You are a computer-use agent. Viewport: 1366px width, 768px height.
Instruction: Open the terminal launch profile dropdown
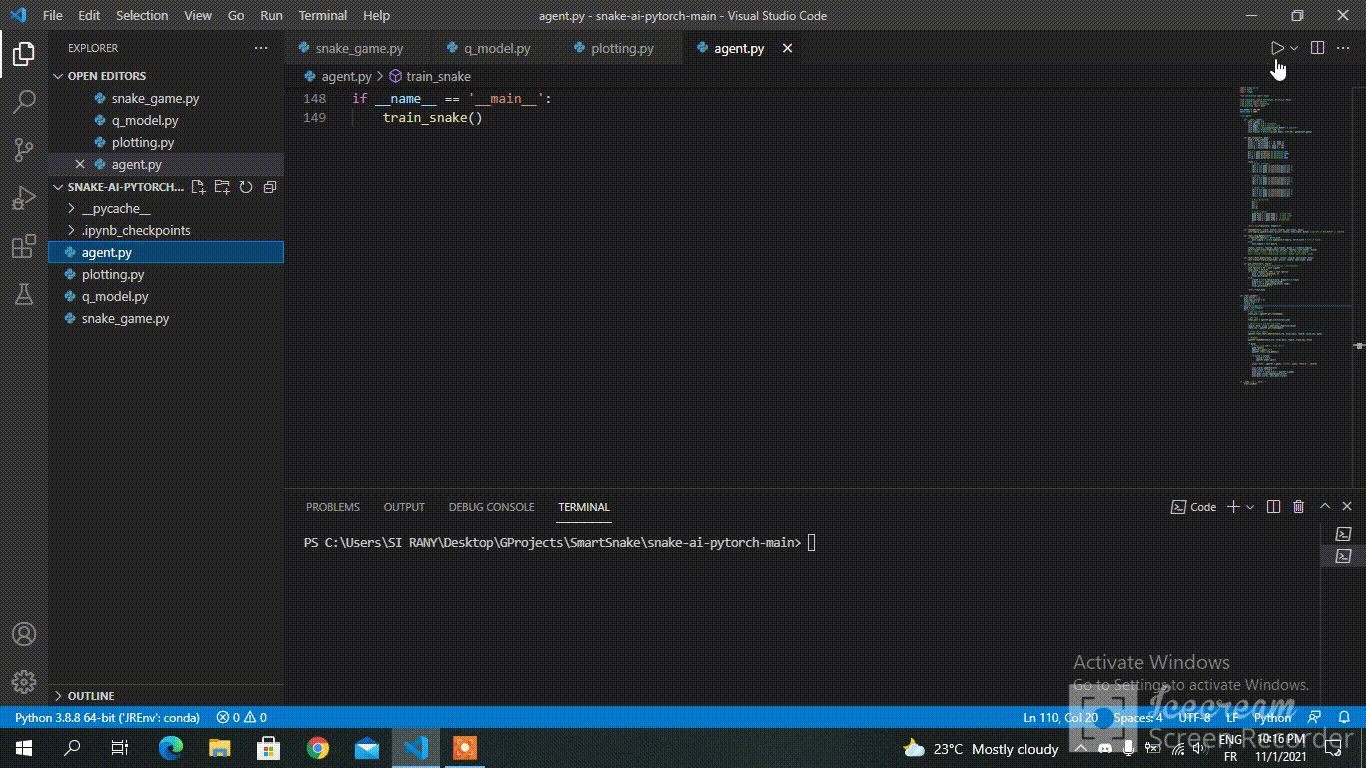tap(1250, 507)
